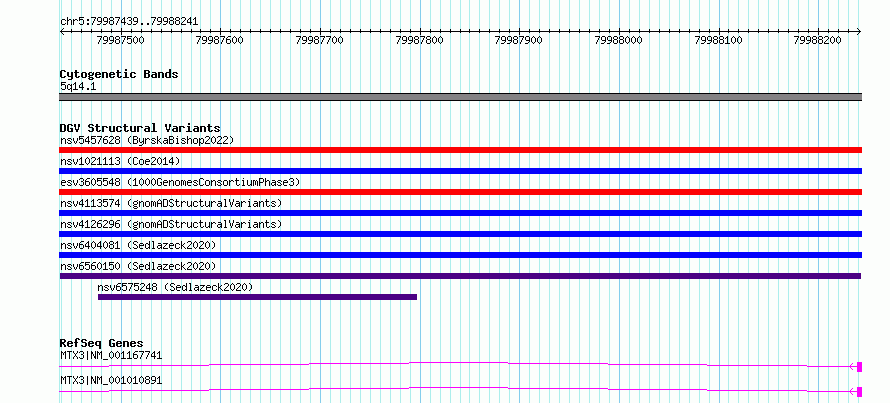
Task: Click the RefSeq Genes track title
Action: (x=101, y=343)
